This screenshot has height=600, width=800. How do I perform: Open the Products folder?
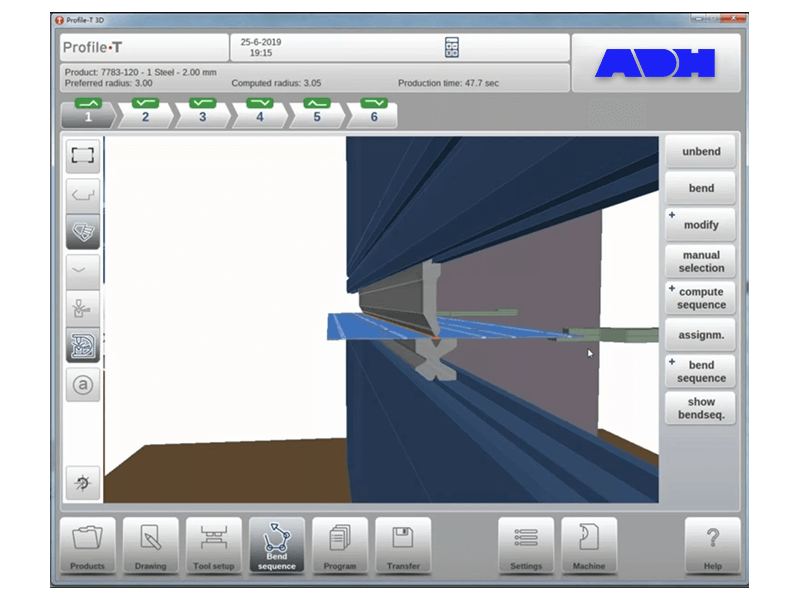click(x=88, y=545)
